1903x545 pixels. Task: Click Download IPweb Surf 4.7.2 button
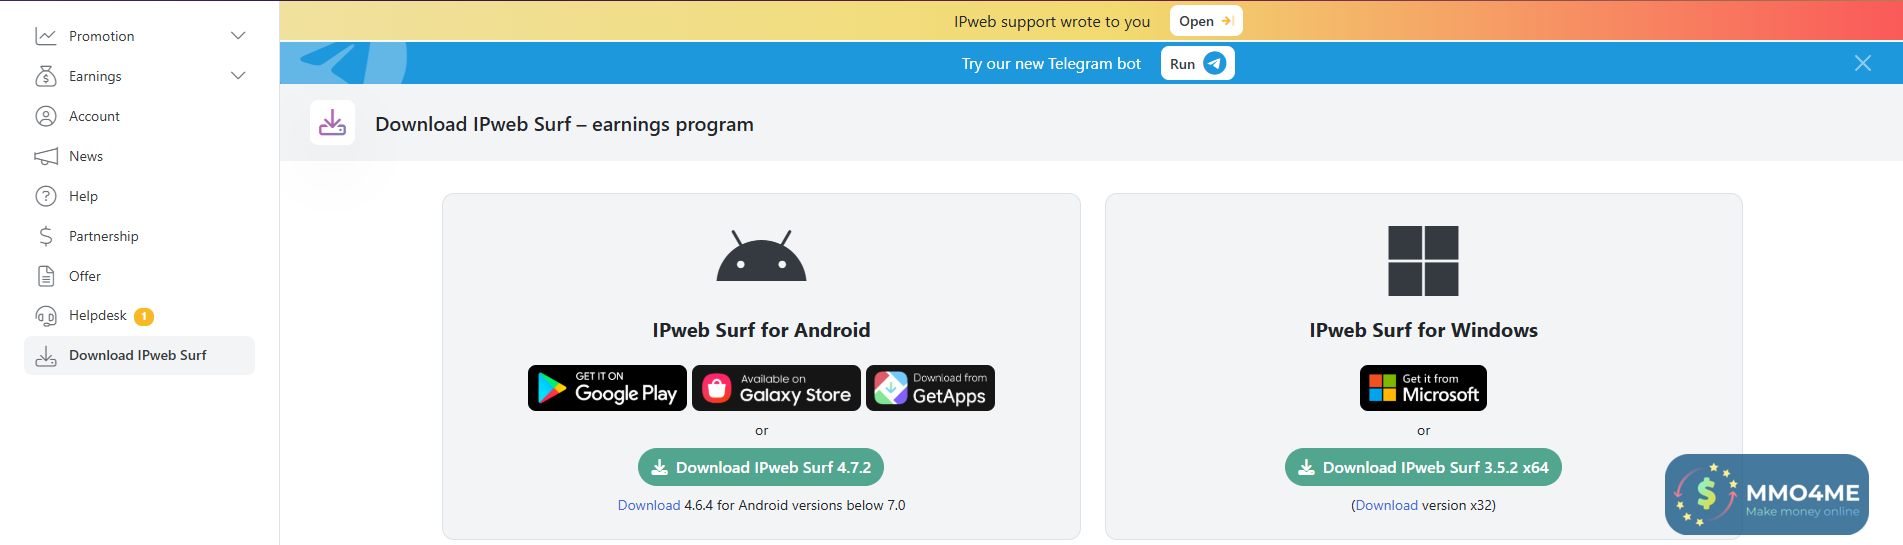click(761, 467)
